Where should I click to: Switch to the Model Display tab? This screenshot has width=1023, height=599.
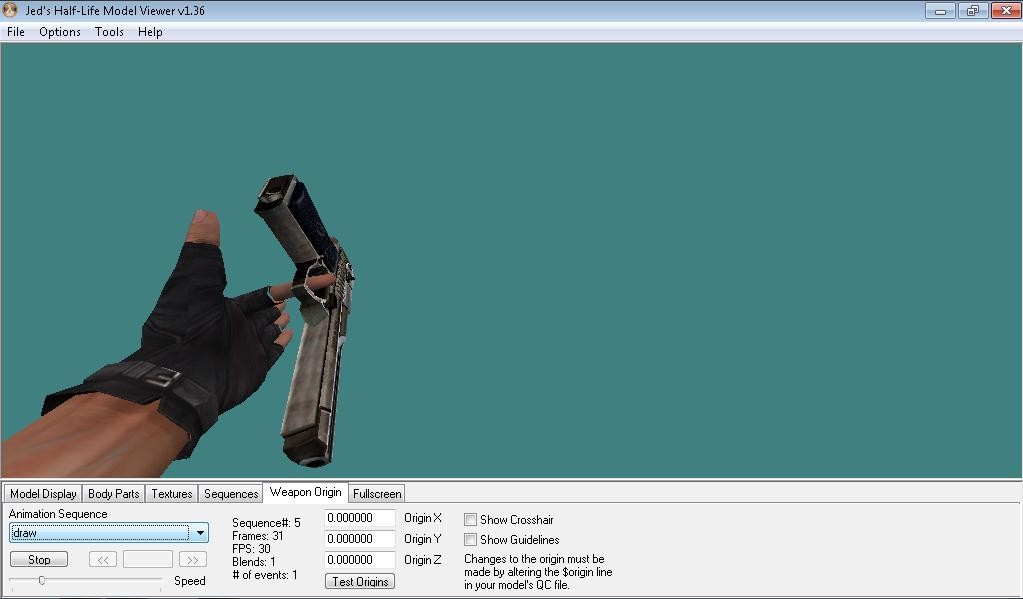tap(42, 493)
